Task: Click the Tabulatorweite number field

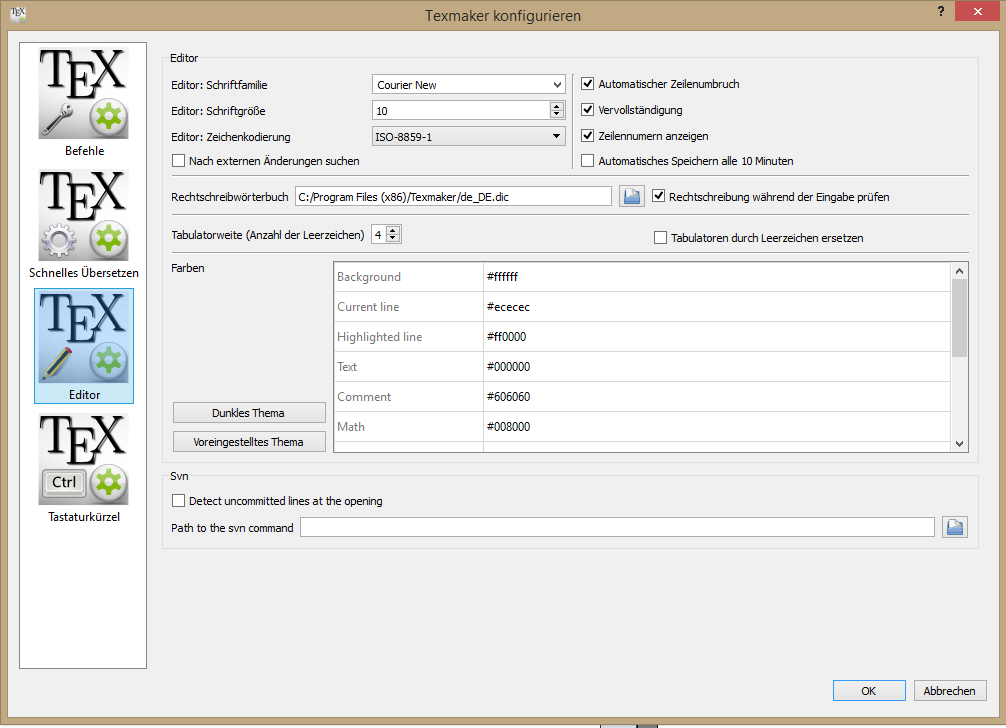Action: (x=379, y=234)
